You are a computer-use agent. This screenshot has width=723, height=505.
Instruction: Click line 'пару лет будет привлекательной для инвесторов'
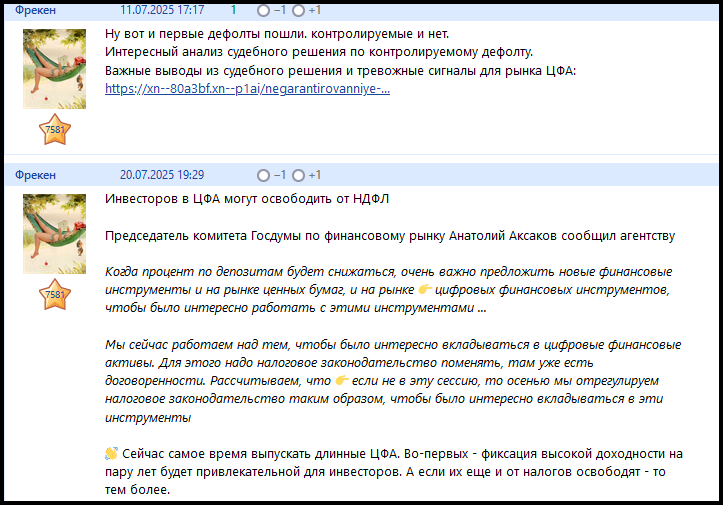(385, 472)
